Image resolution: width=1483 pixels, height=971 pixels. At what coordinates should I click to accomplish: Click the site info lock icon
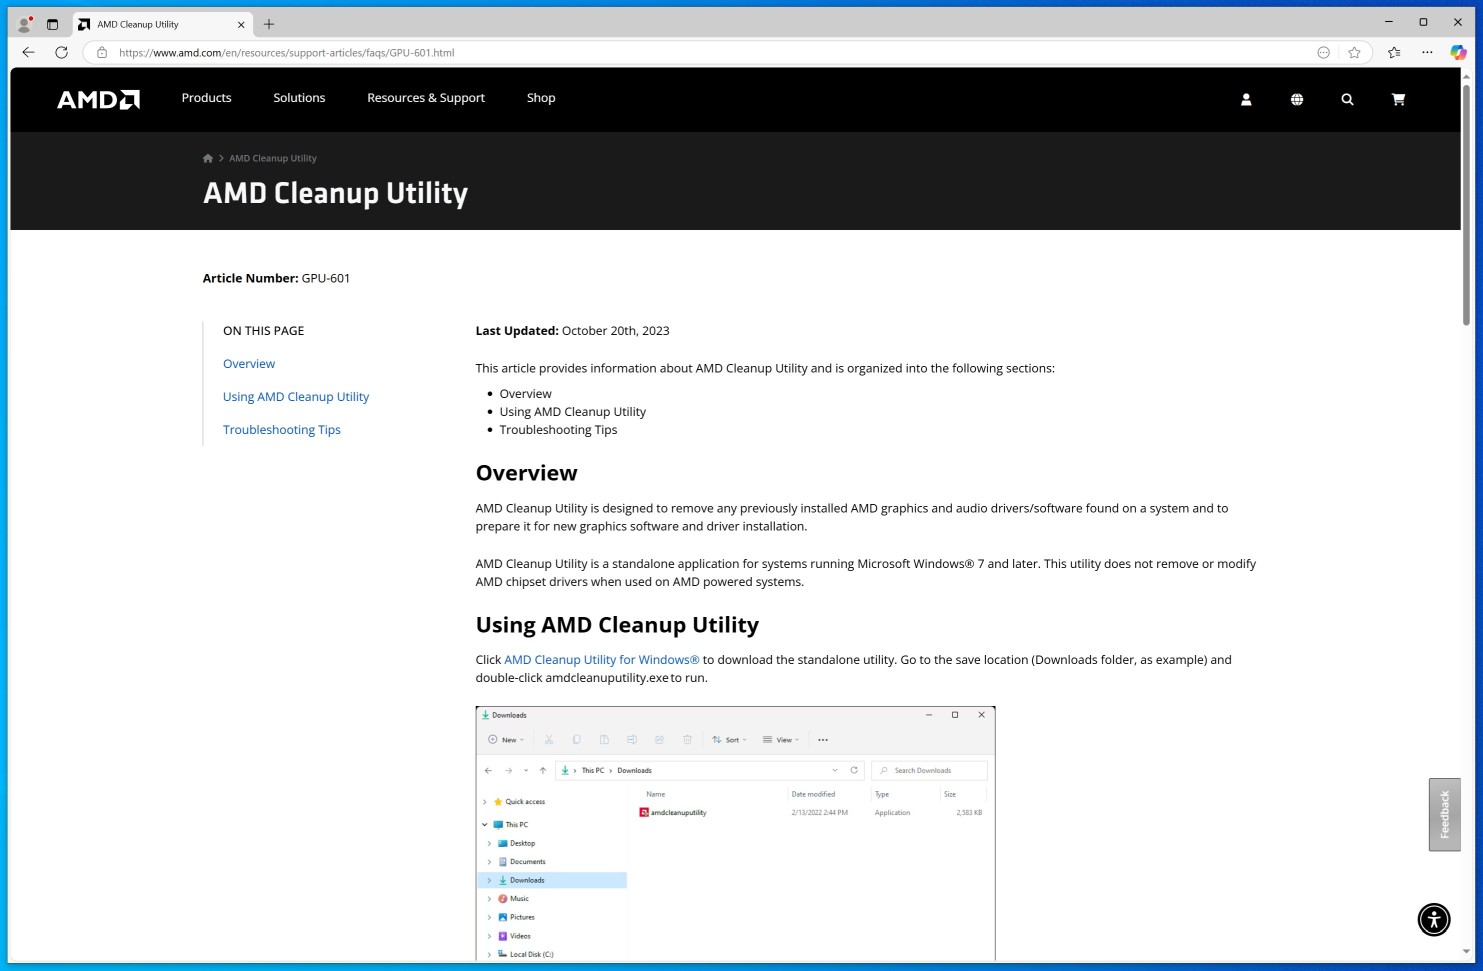101,52
